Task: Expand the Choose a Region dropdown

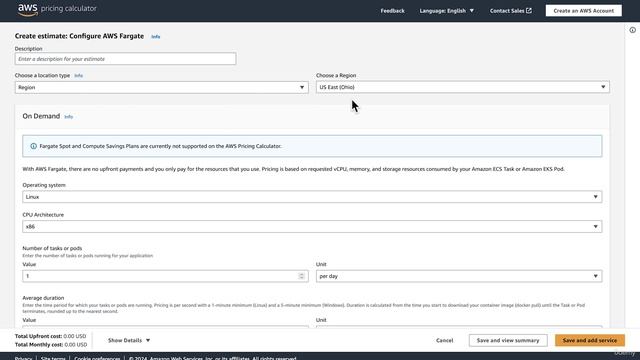Action: point(462,87)
